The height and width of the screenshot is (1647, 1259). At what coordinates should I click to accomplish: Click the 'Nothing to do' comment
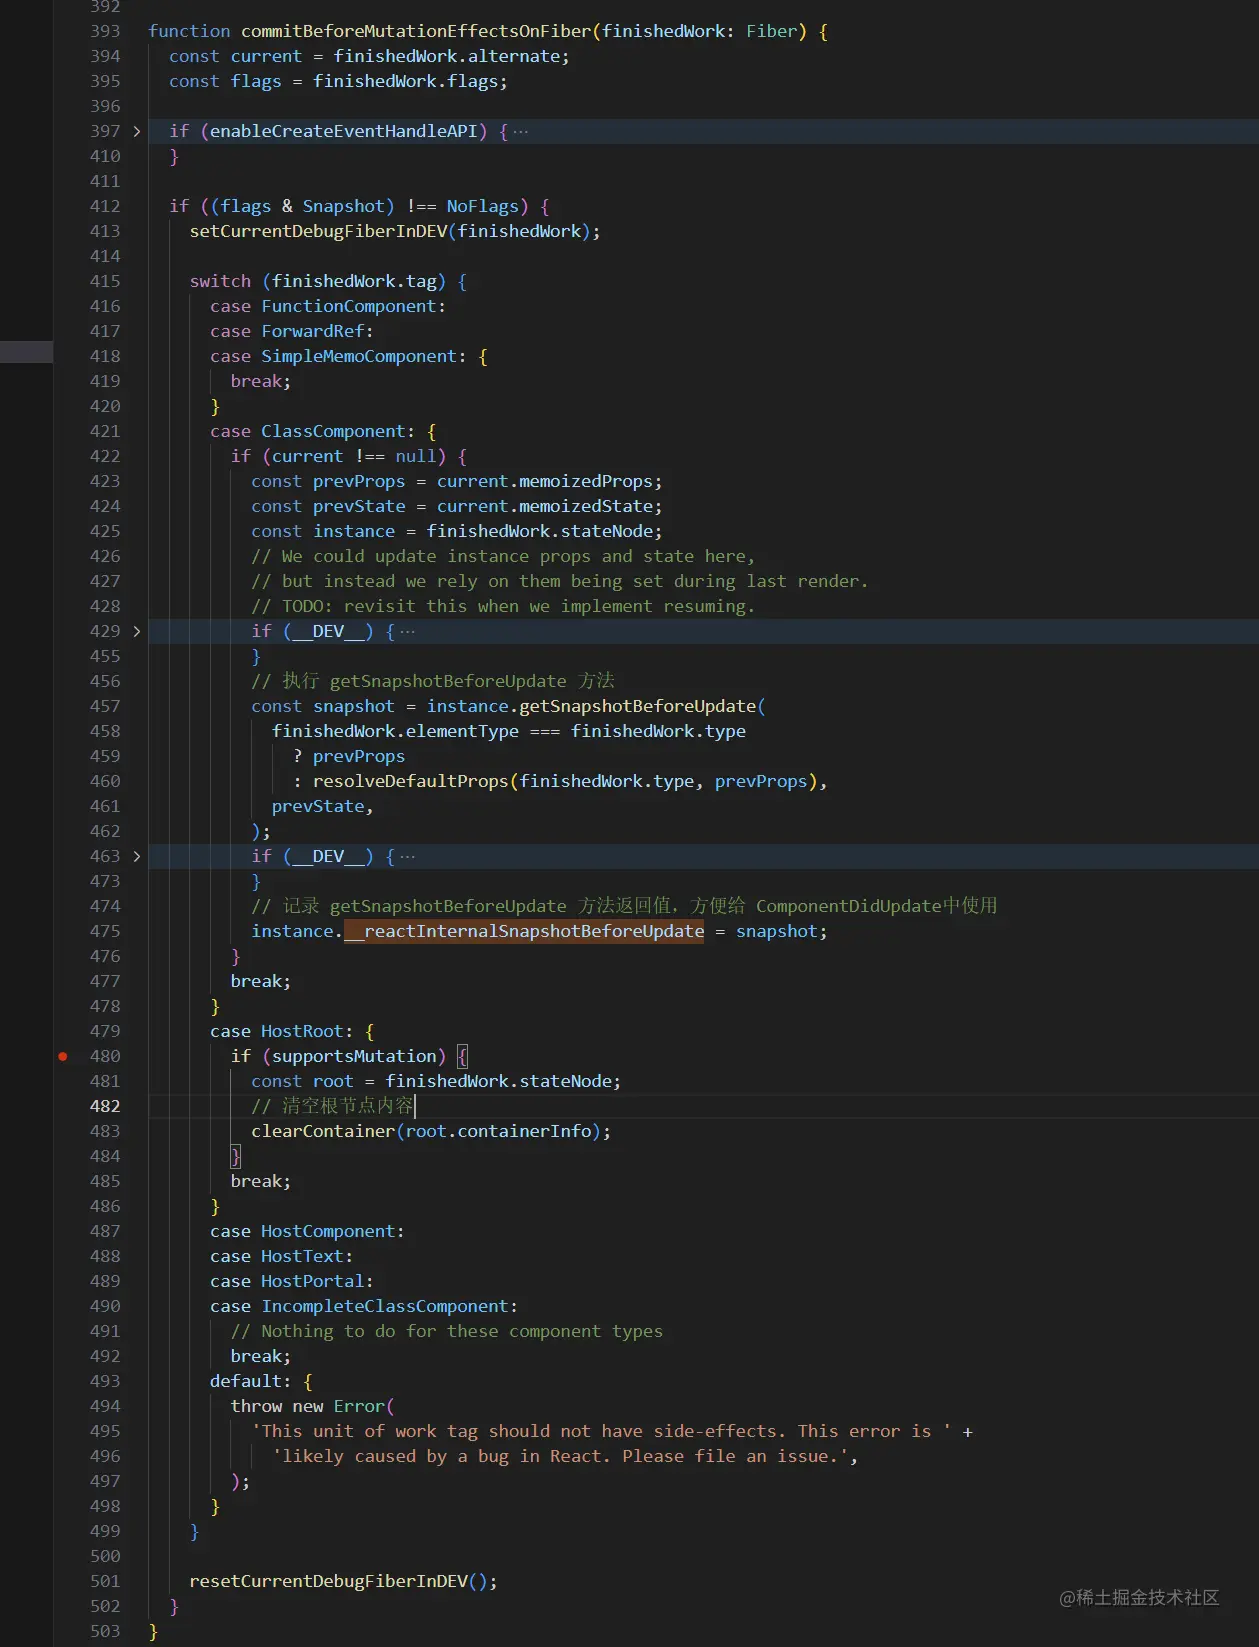coord(447,1331)
